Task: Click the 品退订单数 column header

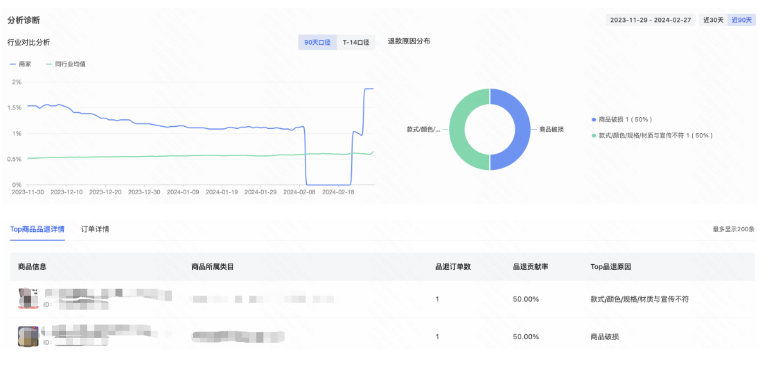Action: click(x=453, y=267)
